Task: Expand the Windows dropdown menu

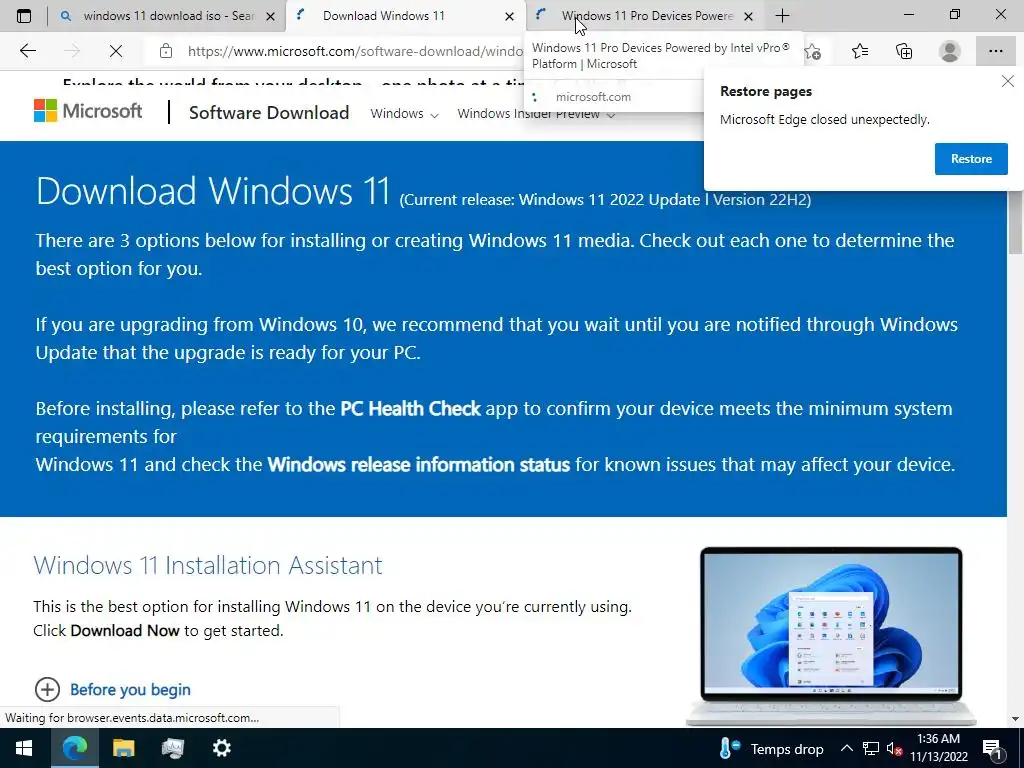Action: [404, 114]
